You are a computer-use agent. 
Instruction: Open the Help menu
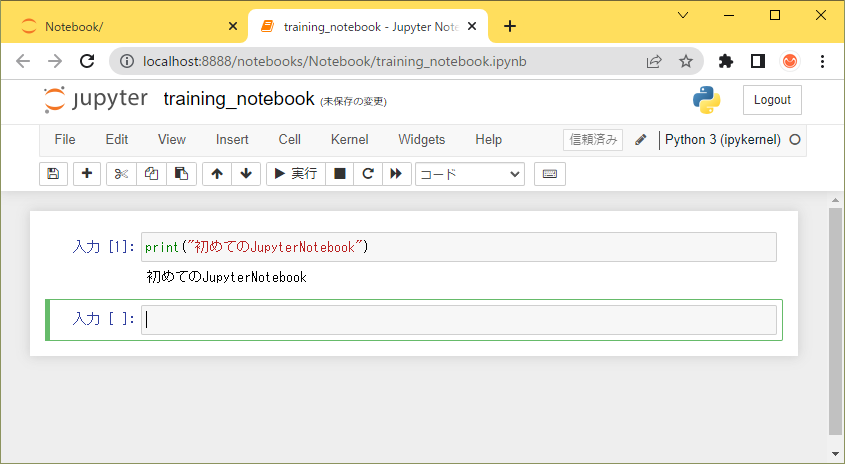pos(488,140)
